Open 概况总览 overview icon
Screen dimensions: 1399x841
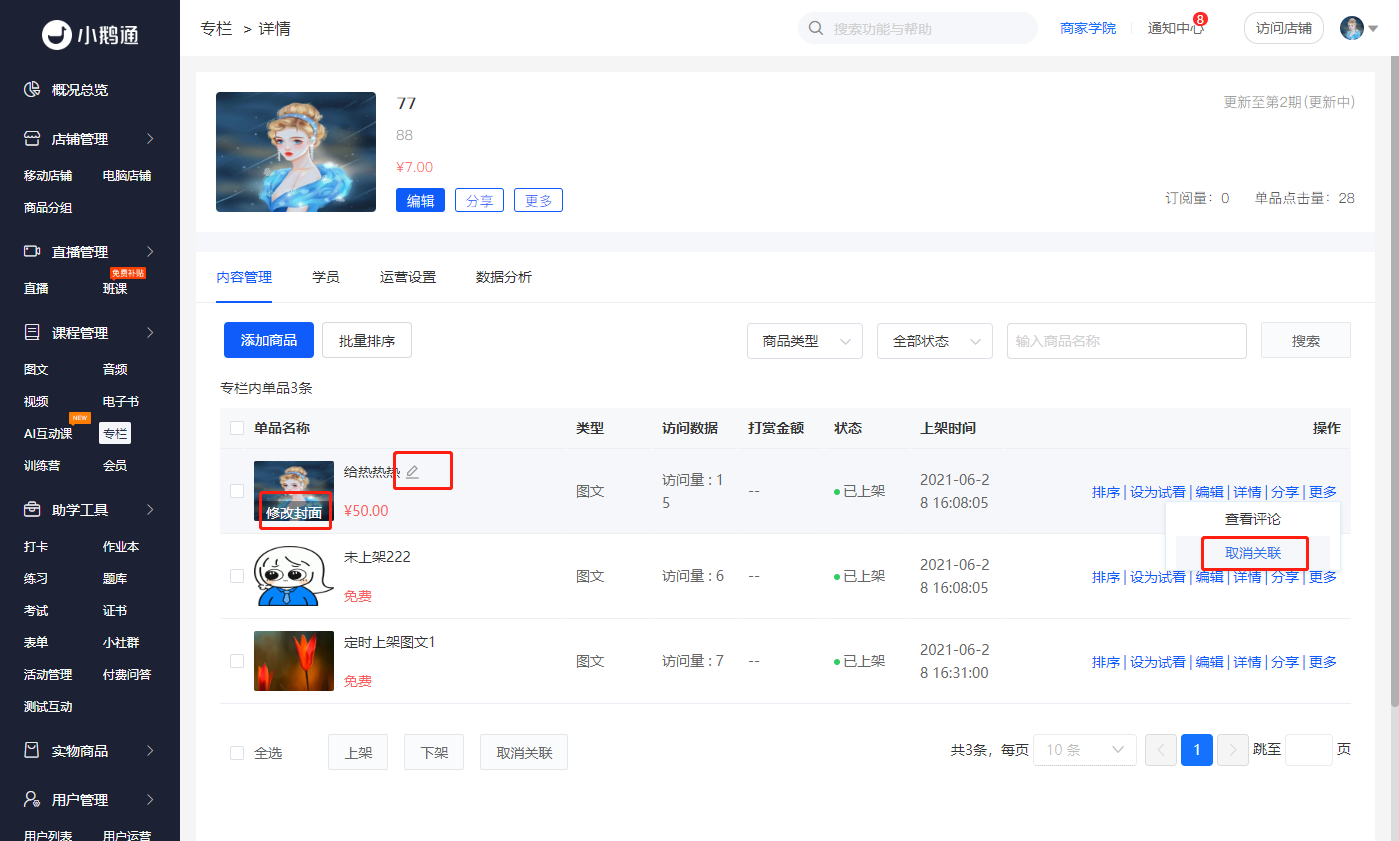[x=32, y=90]
